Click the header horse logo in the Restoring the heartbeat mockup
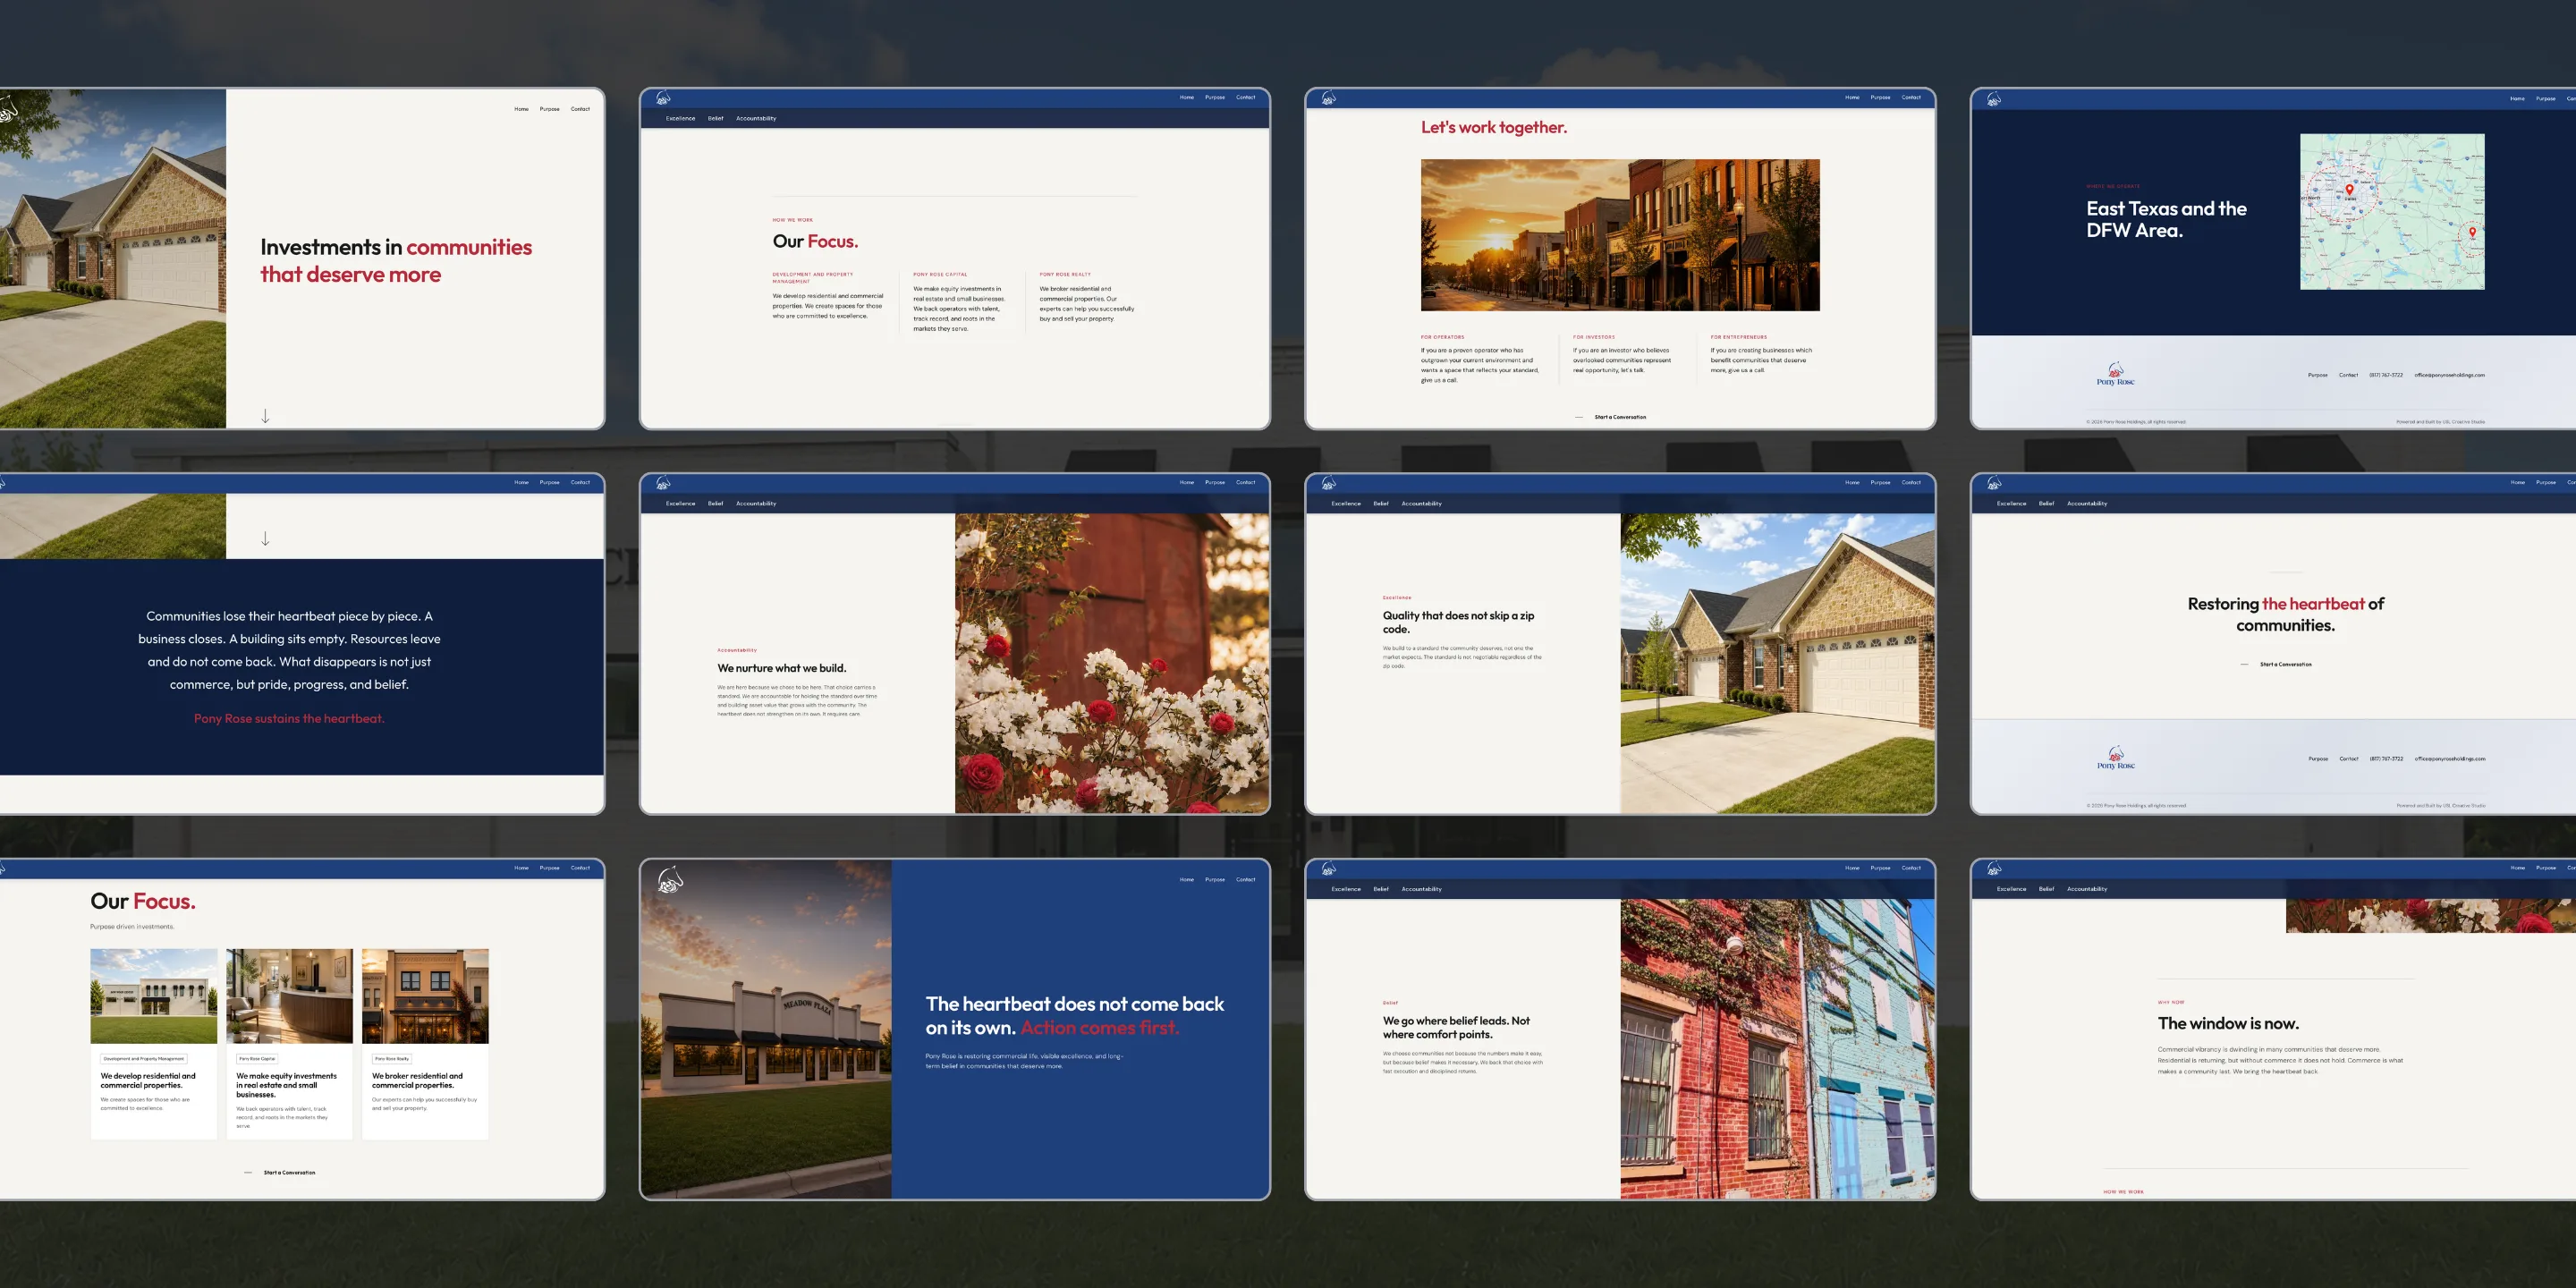2576x1288 pixels. tap(1993, 483)
